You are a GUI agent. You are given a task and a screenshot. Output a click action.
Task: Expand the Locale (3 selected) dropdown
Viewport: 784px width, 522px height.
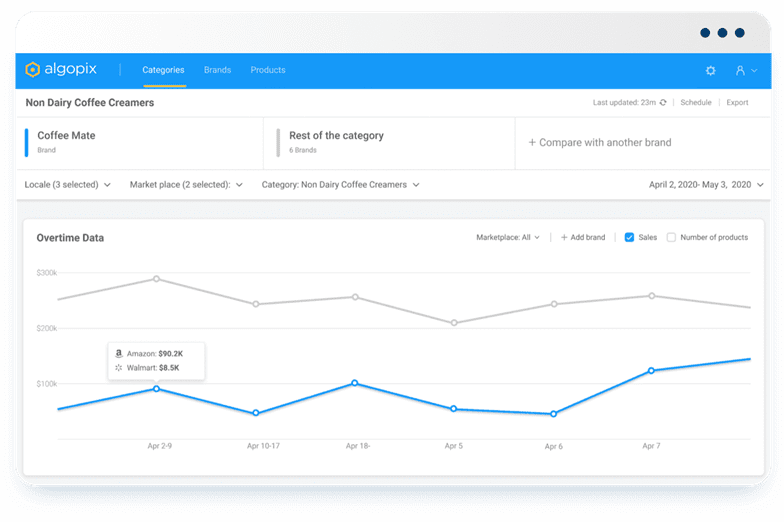[x=68, y=185]
